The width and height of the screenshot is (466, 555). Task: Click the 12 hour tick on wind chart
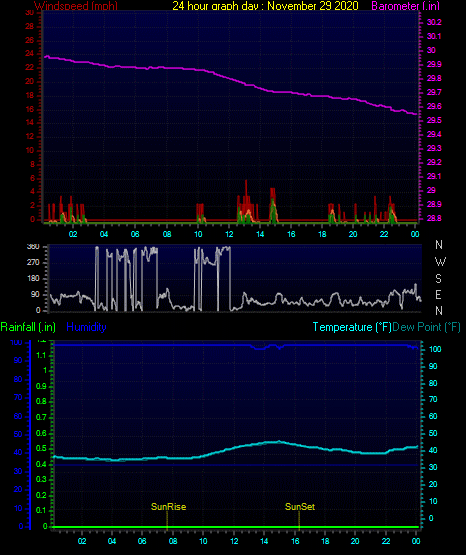[229, 234]
